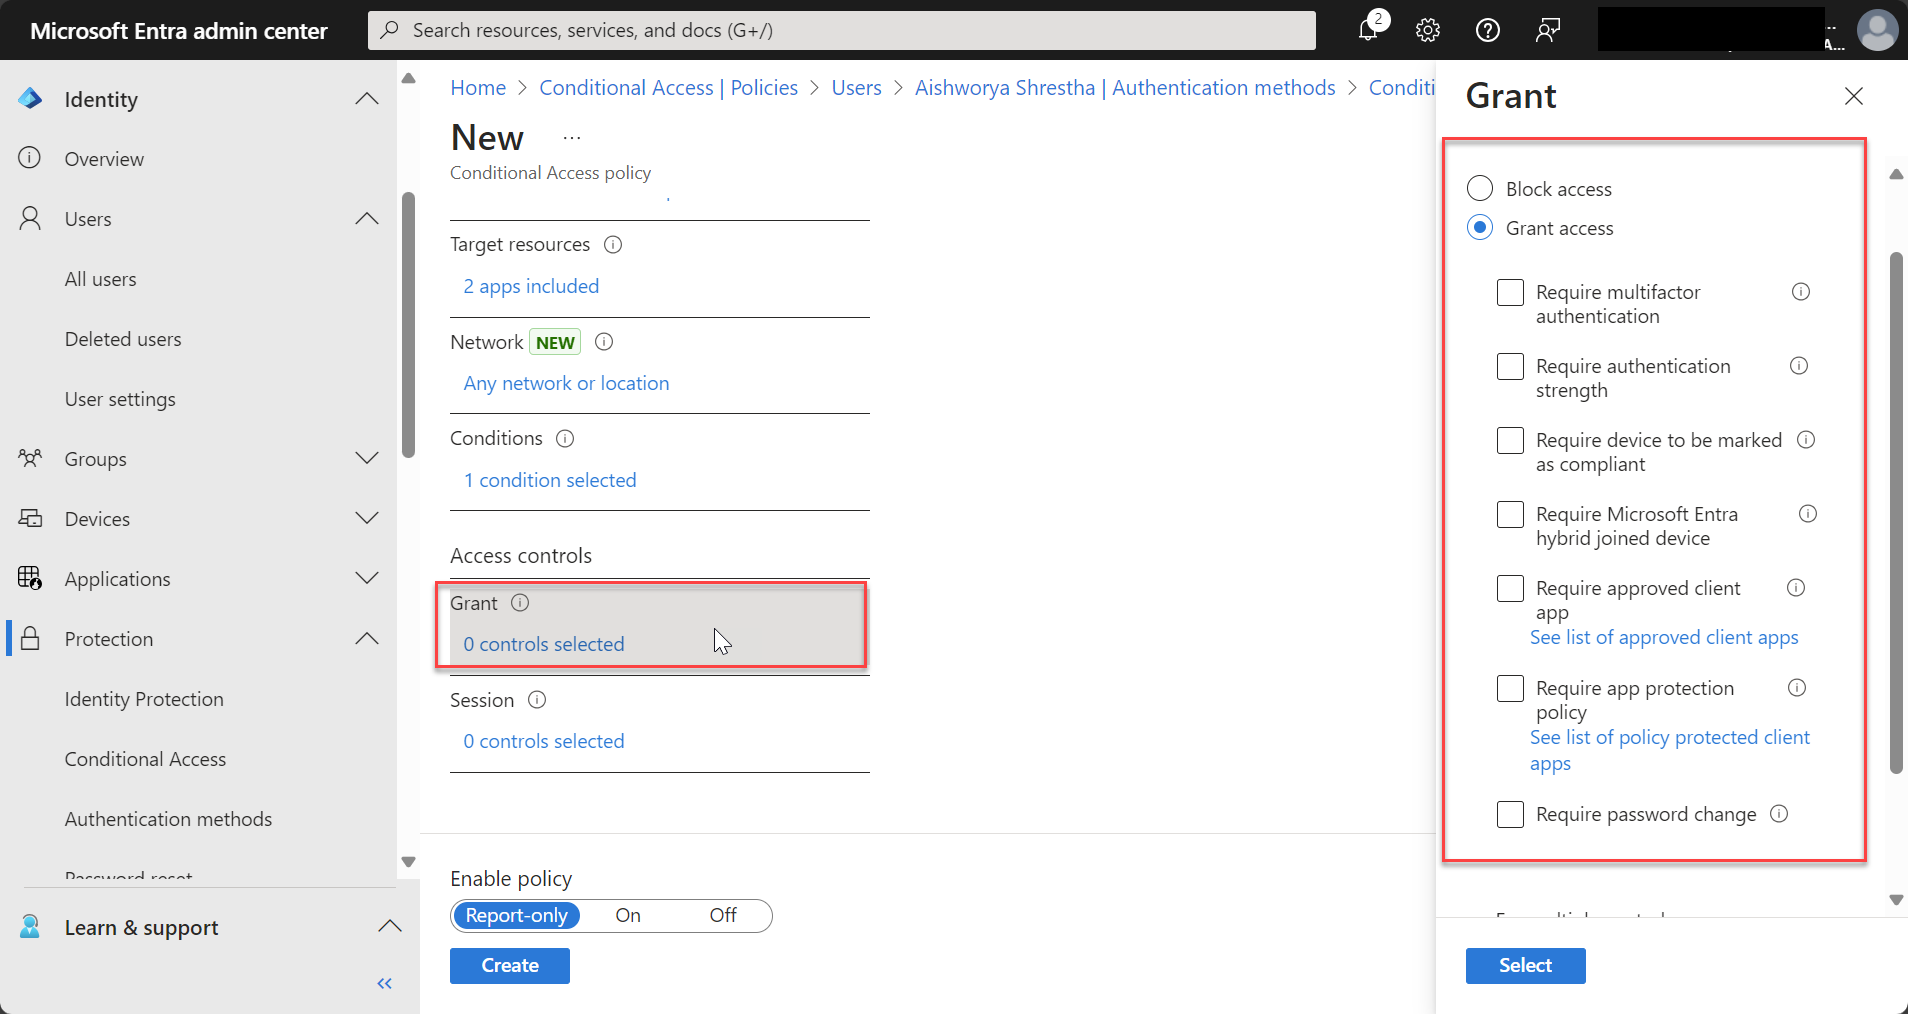Select the Block access radio button
Viewport: 1908px width, 1014px height.
pyautogui.click(x=1480, y=188)
